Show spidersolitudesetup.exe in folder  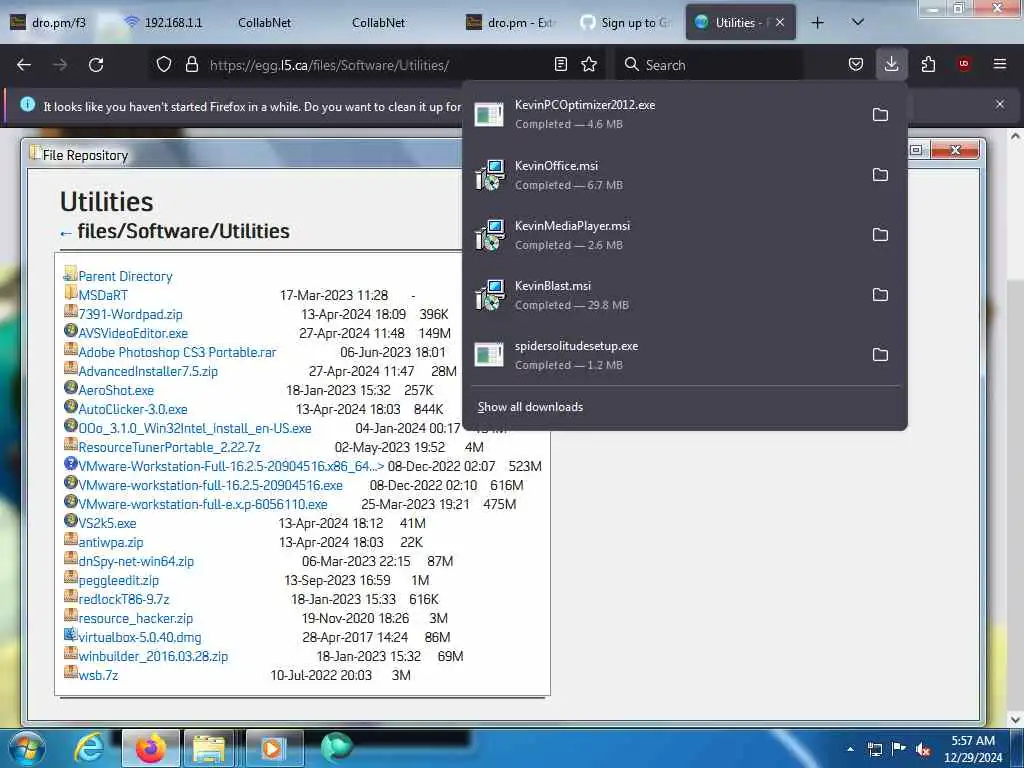coord(880,355)
